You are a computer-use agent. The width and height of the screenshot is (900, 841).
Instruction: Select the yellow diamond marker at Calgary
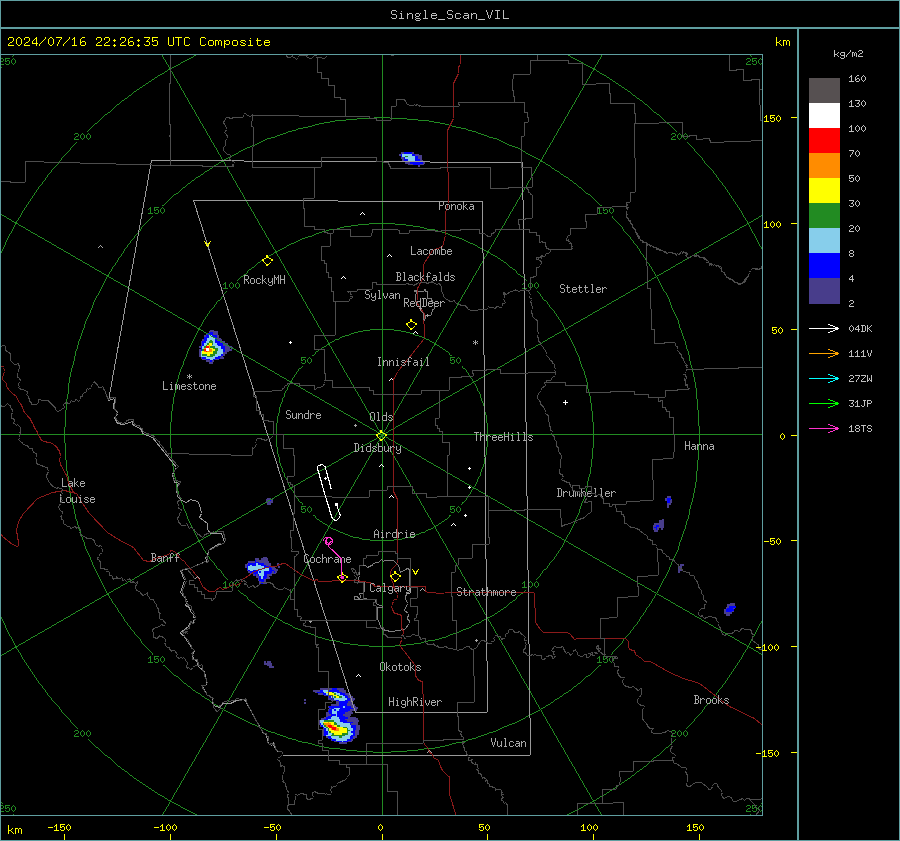395,576
